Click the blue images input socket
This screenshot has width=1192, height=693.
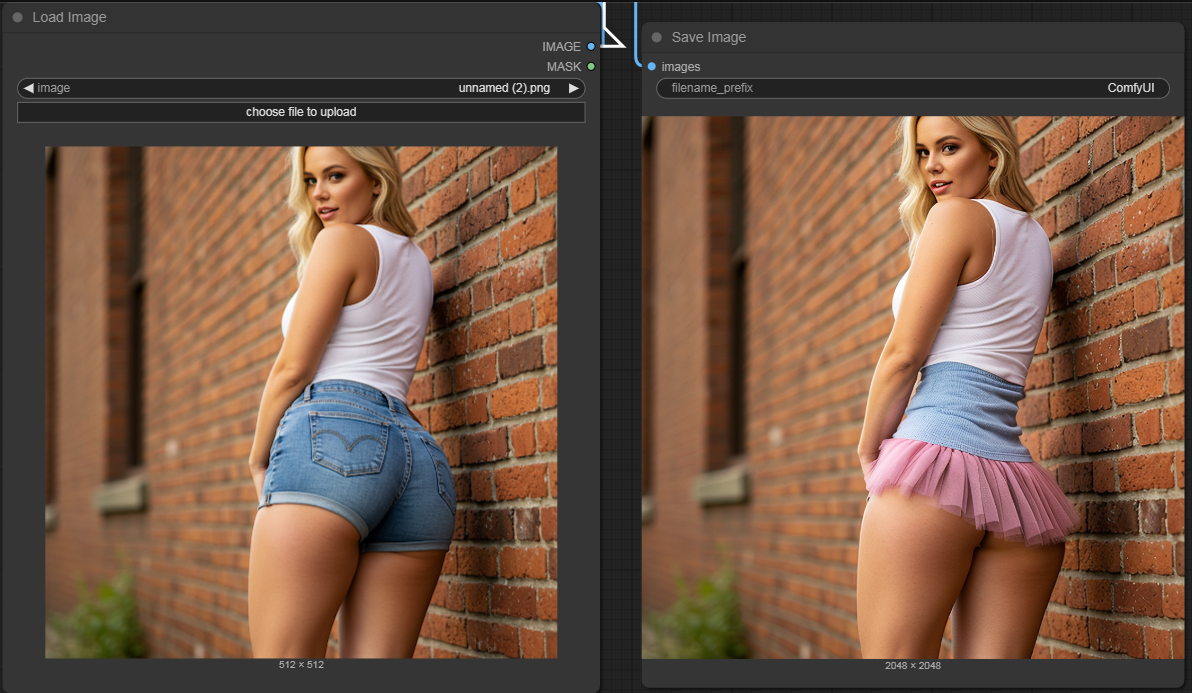(652, 67)
